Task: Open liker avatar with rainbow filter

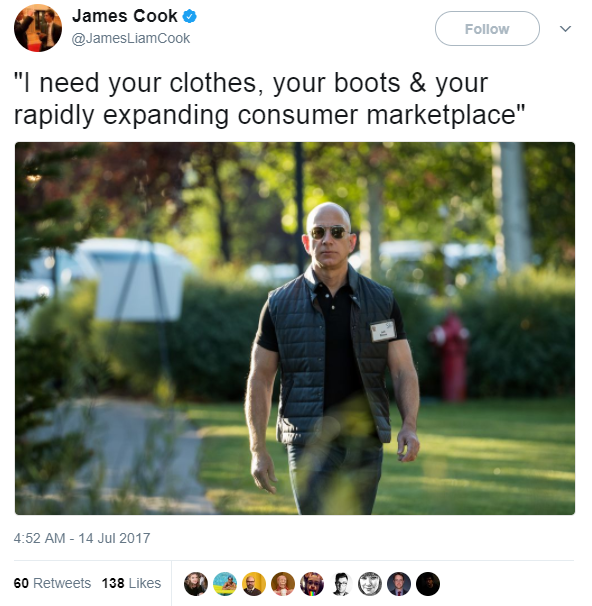Action: (312, 584)
